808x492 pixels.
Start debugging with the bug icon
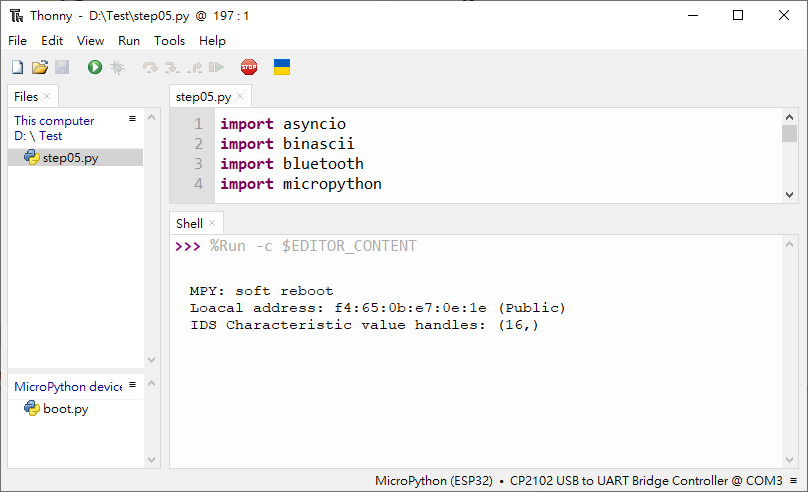point(117,67)
